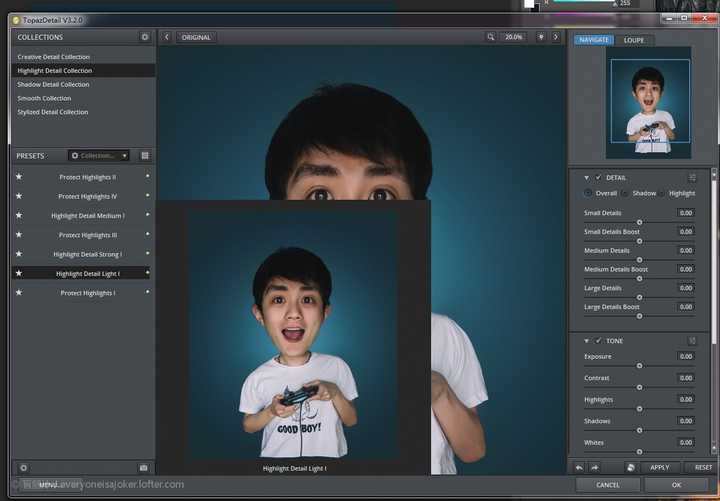
Task: Click previous view arrow beside ORIGINAL
Action: (x=167, y=37)
